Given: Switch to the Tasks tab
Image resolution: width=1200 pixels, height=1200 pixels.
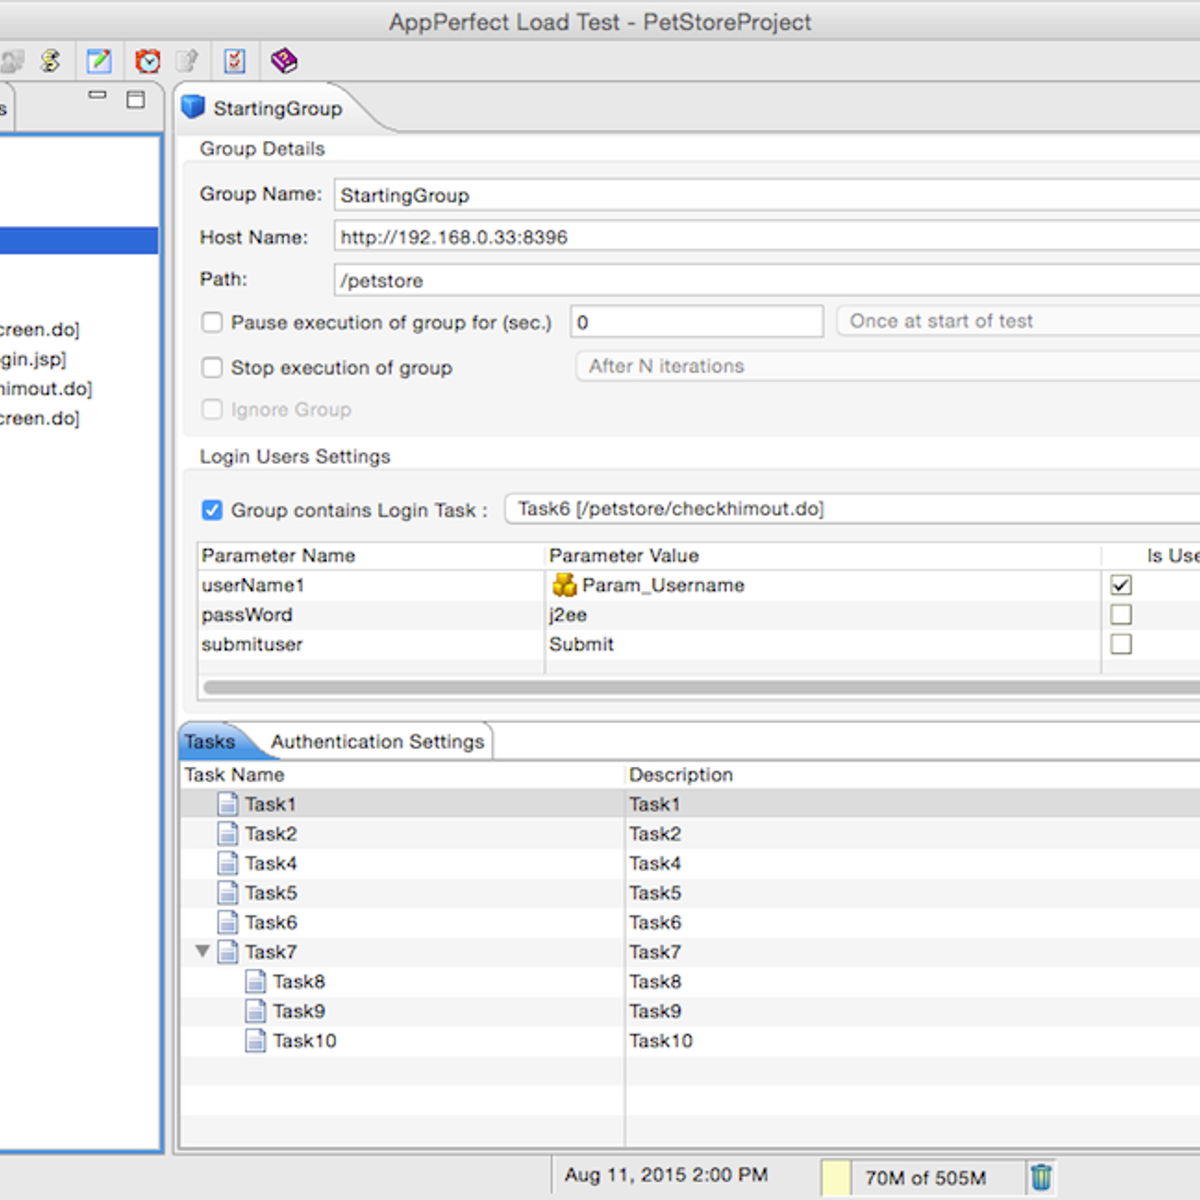Looking at the screenshot, I should (210, 742).
